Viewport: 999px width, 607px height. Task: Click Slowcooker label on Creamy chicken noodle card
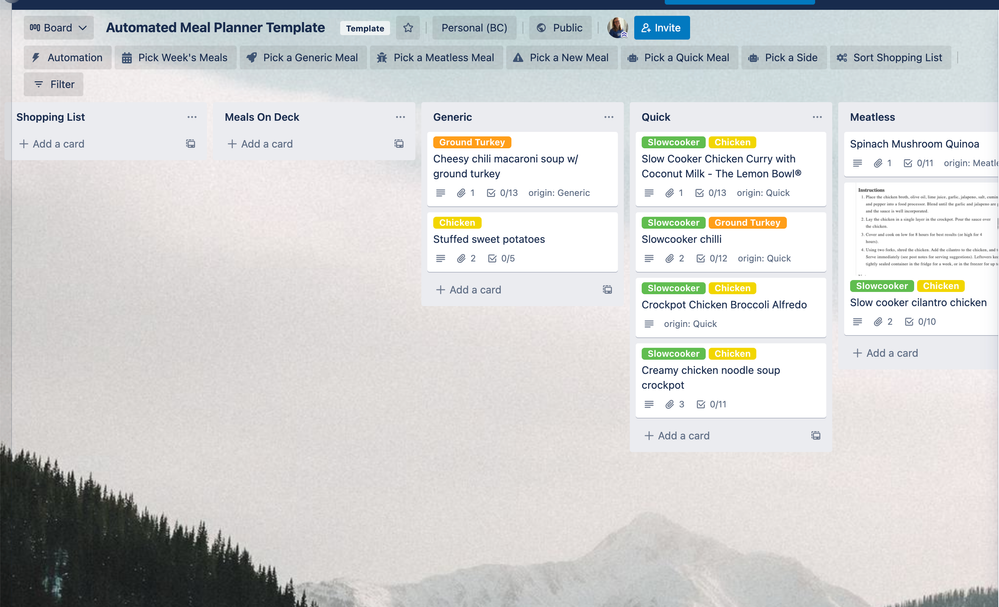[673, 353]
